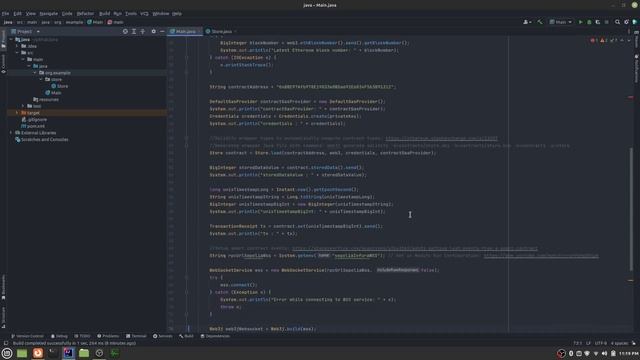
Task: Open the Project side tab stripe button
Action: 3,40
